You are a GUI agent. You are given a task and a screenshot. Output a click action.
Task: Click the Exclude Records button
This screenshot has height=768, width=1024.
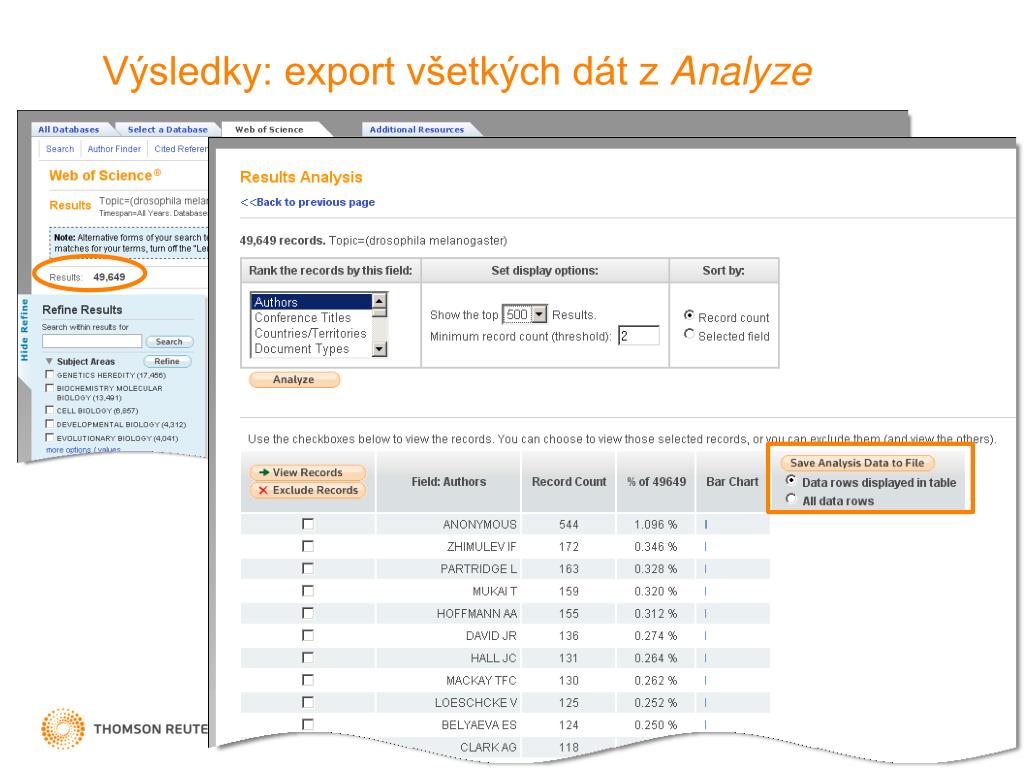point(308,490)
